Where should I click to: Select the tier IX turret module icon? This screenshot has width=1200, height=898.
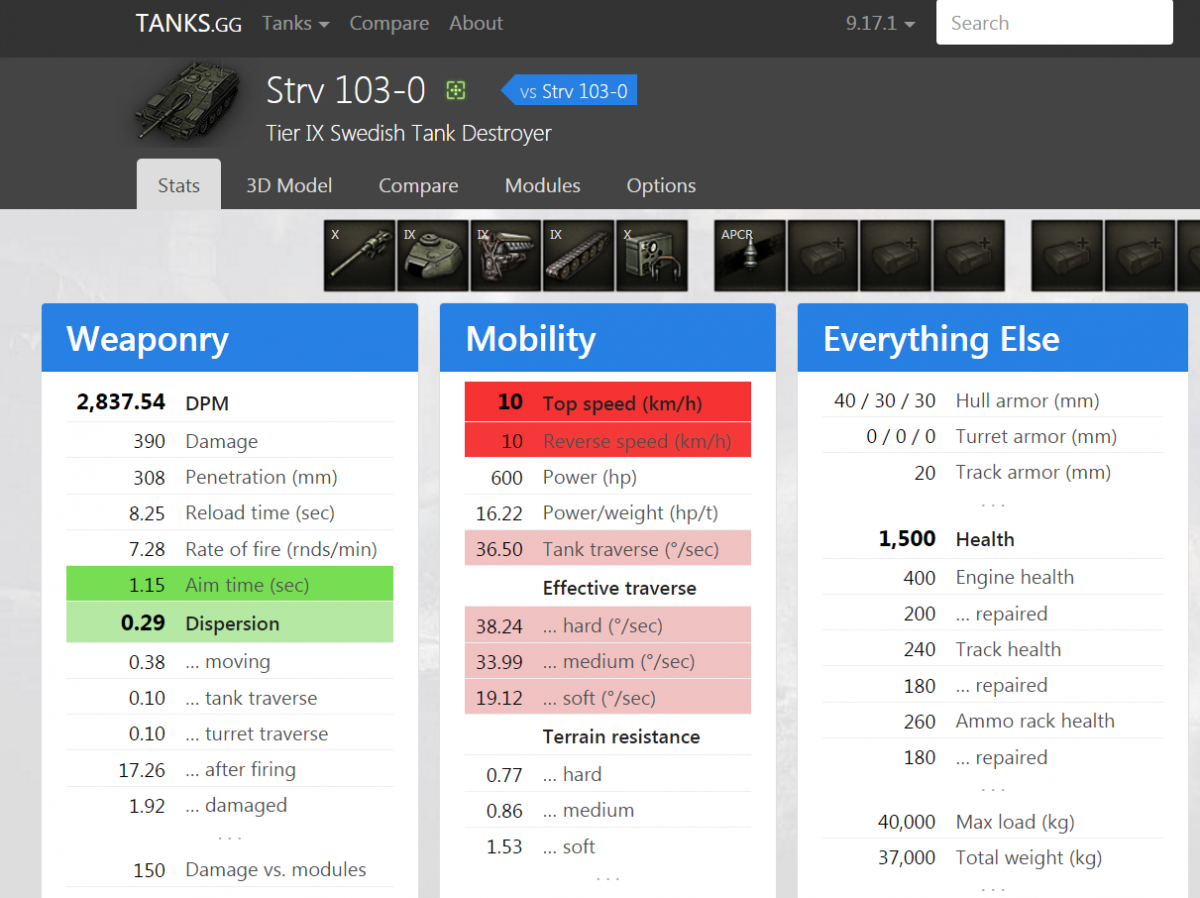tap(433, 256)
